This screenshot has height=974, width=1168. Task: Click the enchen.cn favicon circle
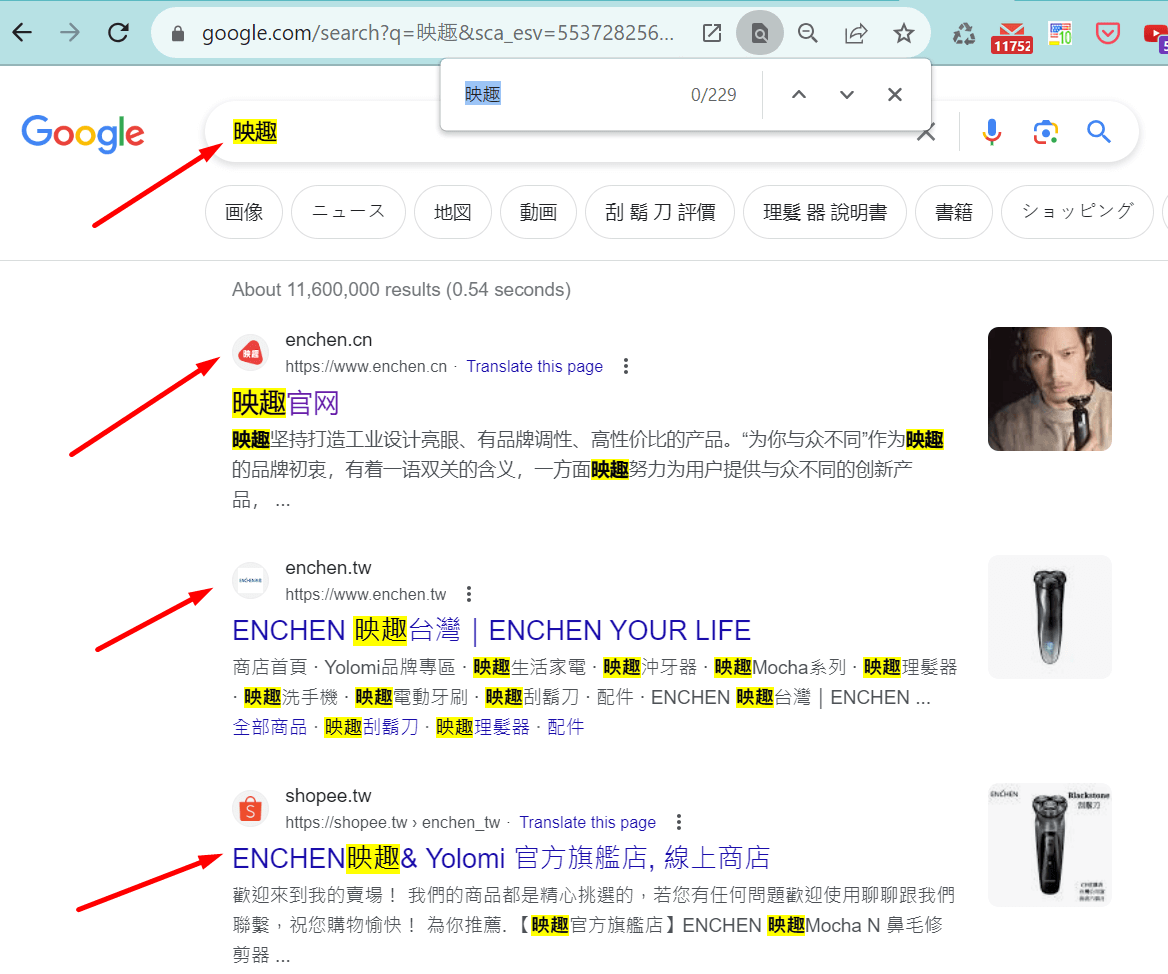coord(250,352)
